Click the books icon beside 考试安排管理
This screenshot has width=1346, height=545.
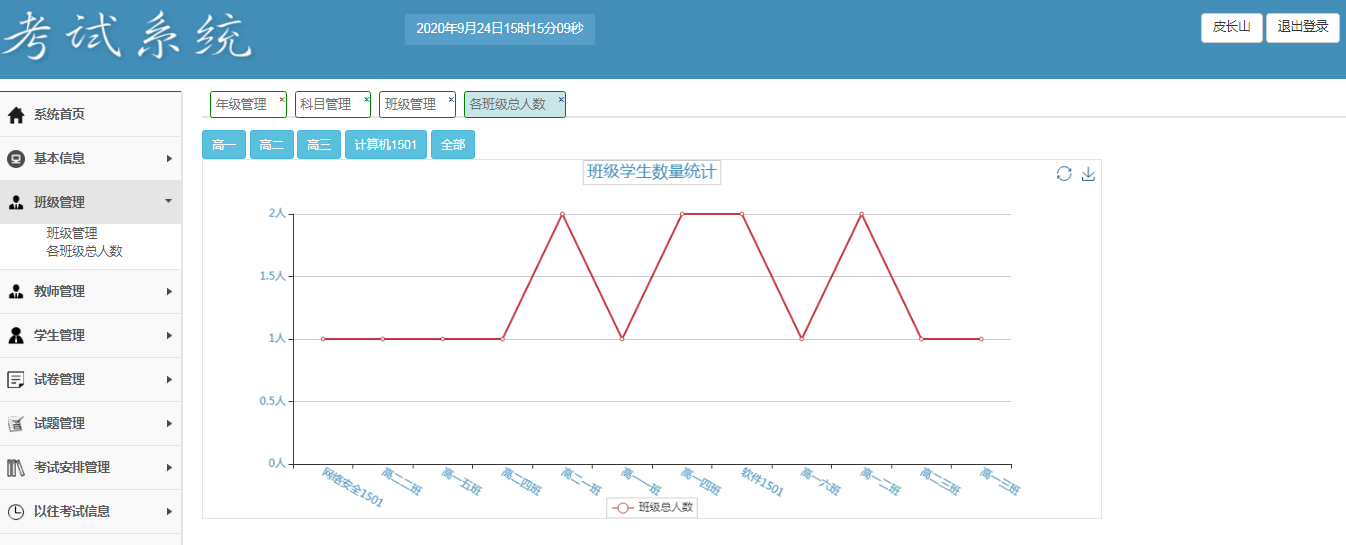pyautogui.click(x=16, y=467)
